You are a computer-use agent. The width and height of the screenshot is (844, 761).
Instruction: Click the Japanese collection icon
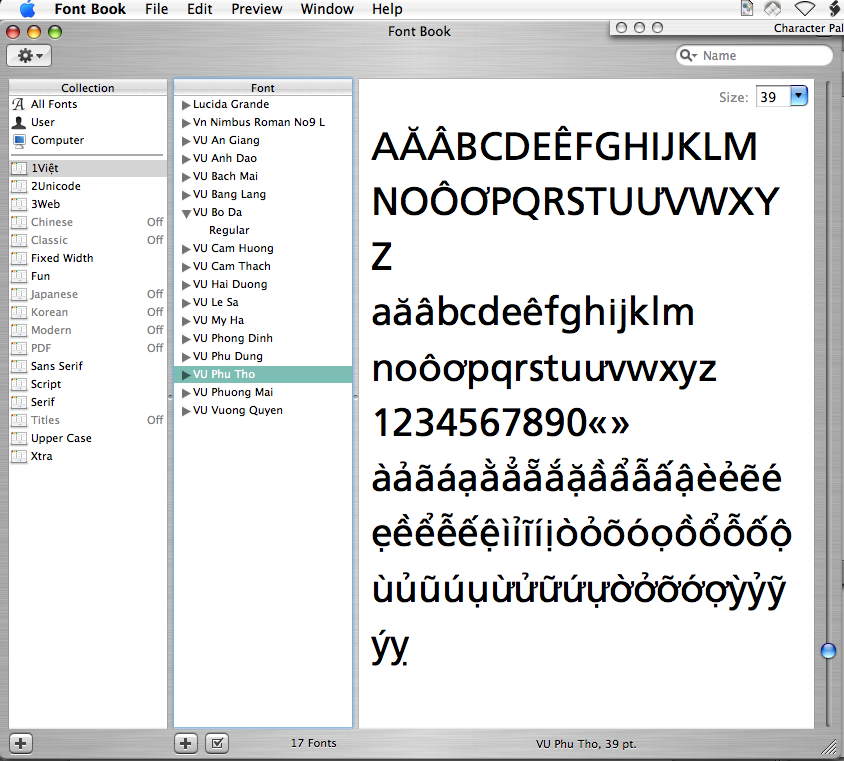(x=19, y=294)
